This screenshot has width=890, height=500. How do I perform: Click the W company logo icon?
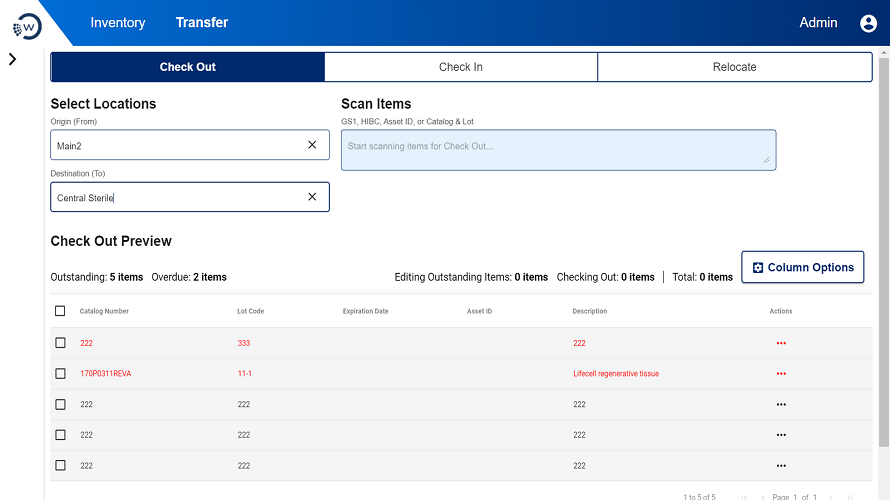pyautogui.click(x=27, y=26)
